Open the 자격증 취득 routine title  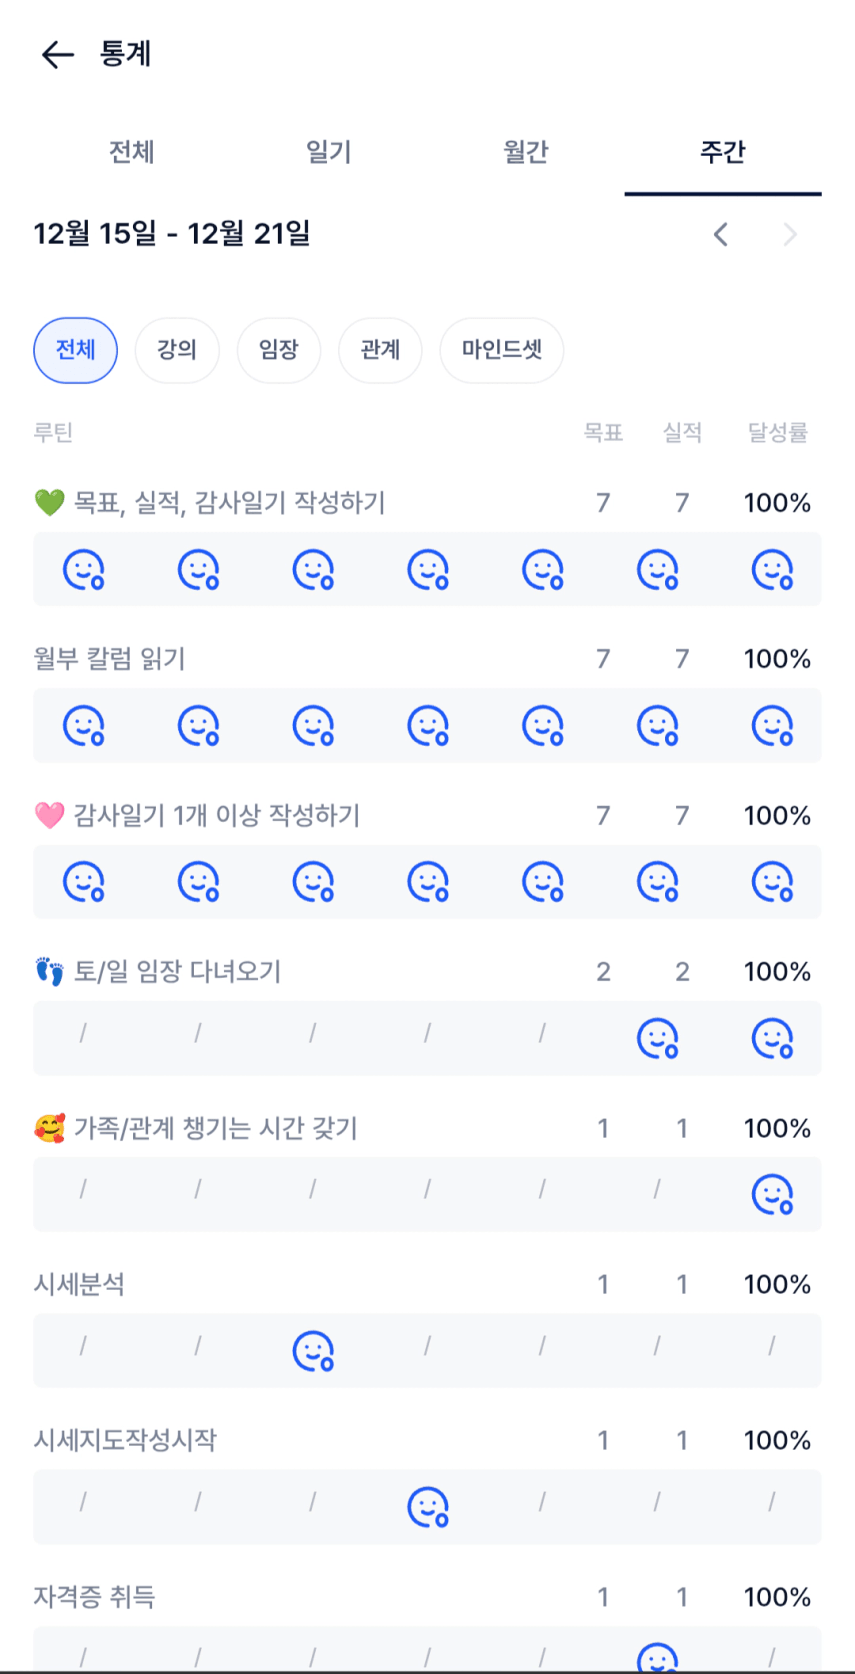(x=95, y=1597)
